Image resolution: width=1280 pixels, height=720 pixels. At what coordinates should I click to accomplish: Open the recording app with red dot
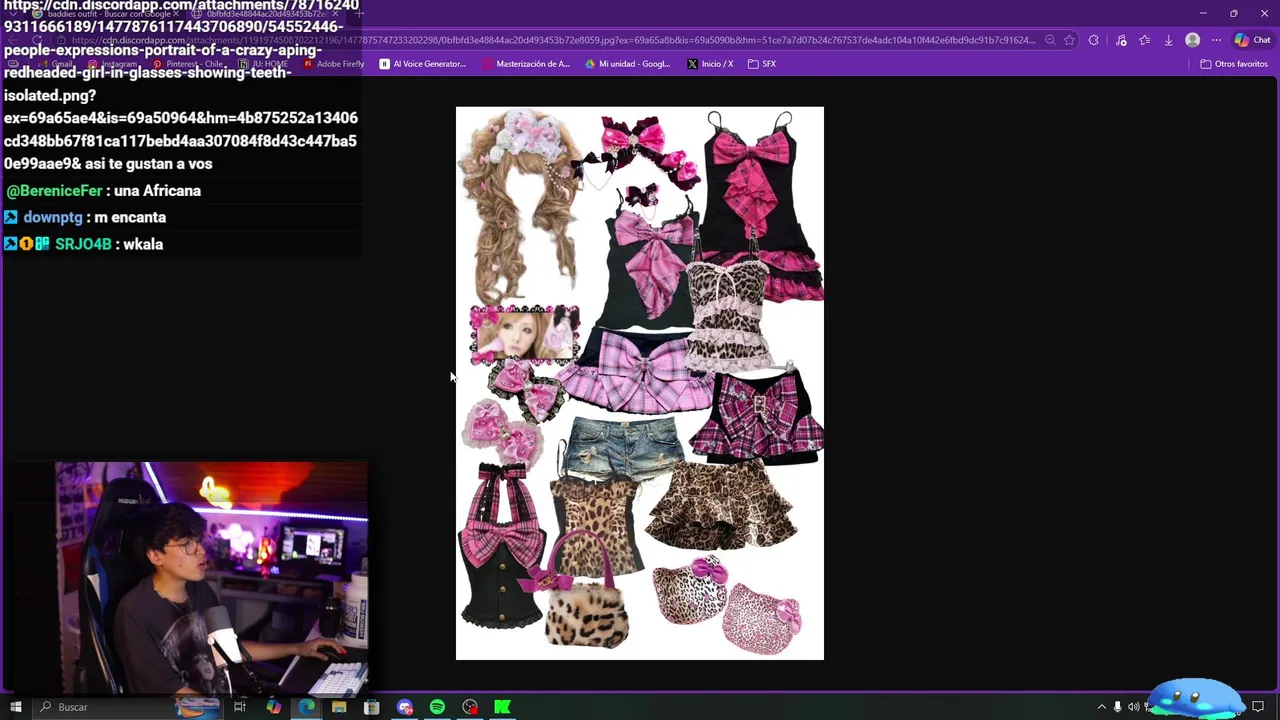click(470, 707)
